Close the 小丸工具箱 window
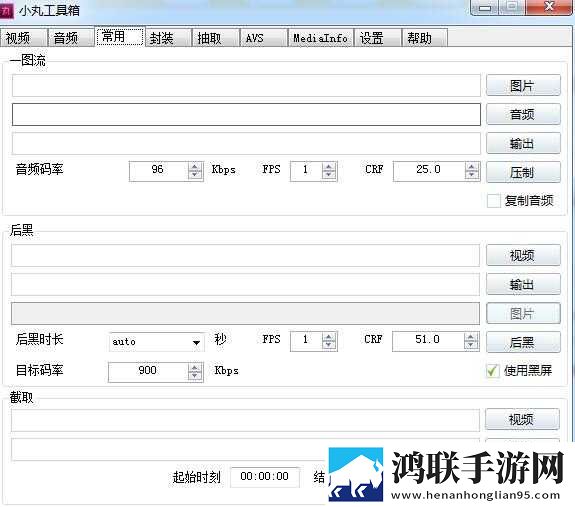Image resolution: width=575 pixels, height=507 pixels. coord(549,7)
